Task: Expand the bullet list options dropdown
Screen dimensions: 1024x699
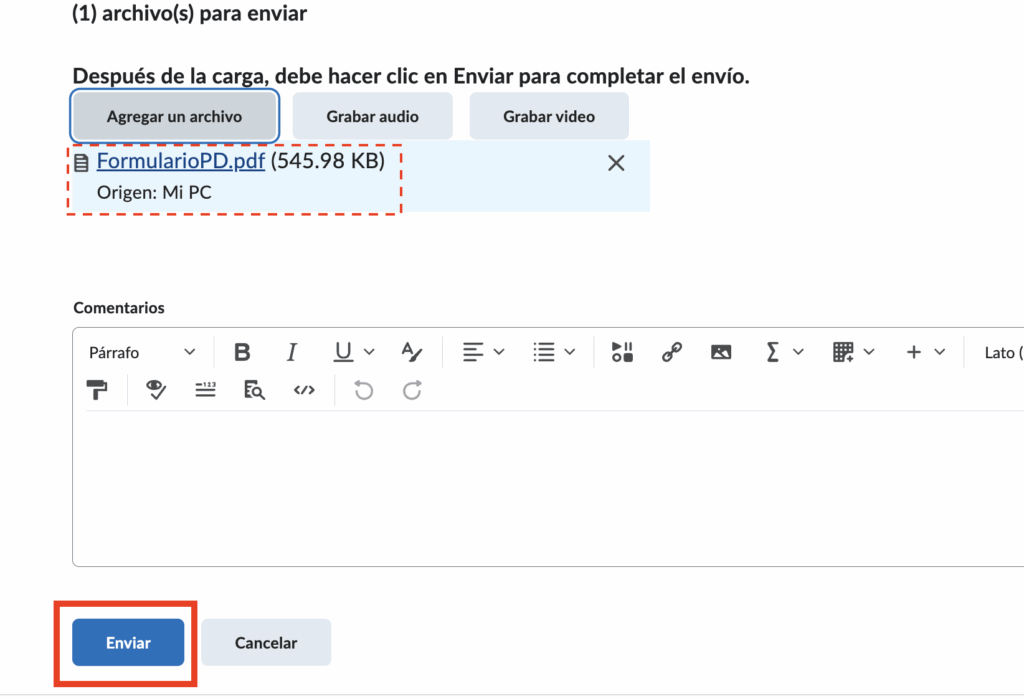Action: (554, 352)
